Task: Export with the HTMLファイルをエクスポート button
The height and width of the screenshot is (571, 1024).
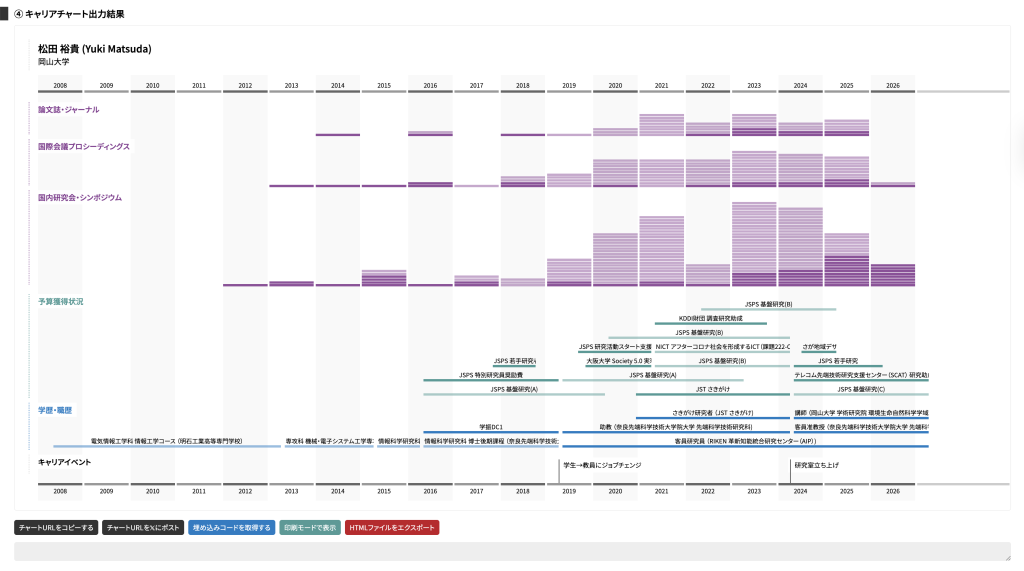Action: click(392, 527)
